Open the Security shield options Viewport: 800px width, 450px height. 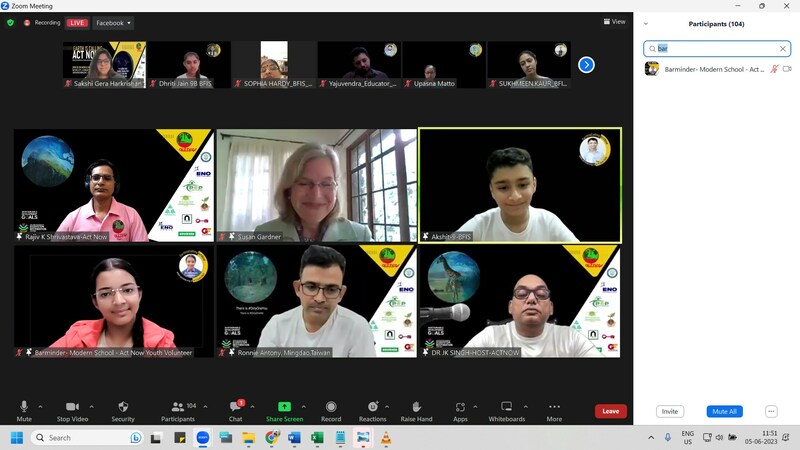(123, 408)
